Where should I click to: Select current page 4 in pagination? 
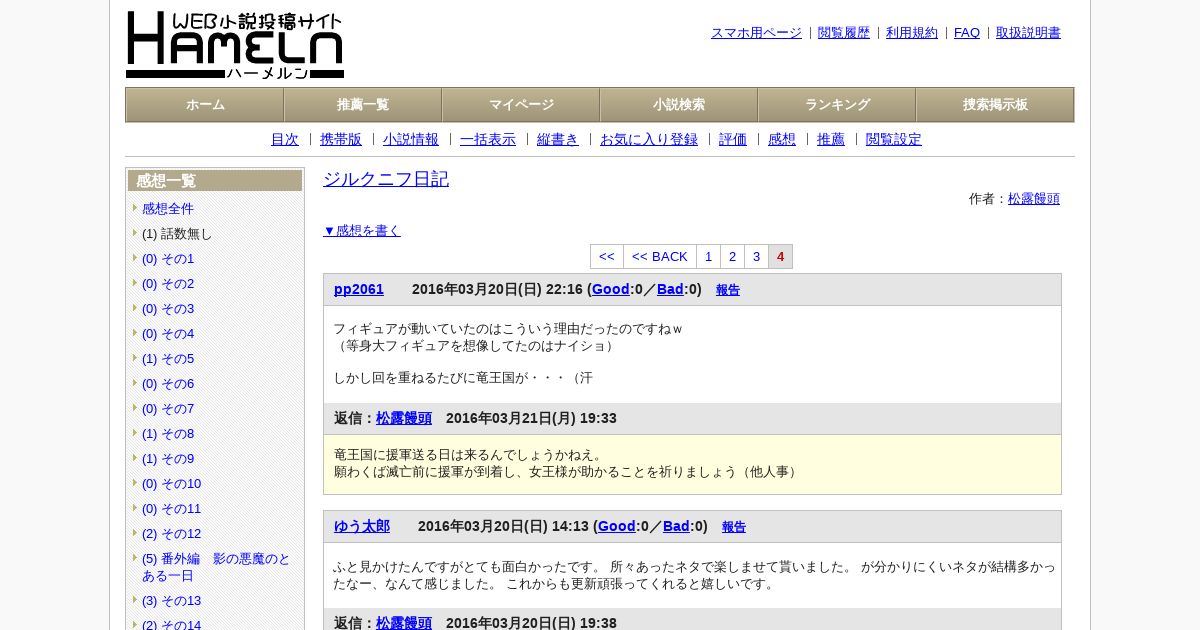point(781,257)
